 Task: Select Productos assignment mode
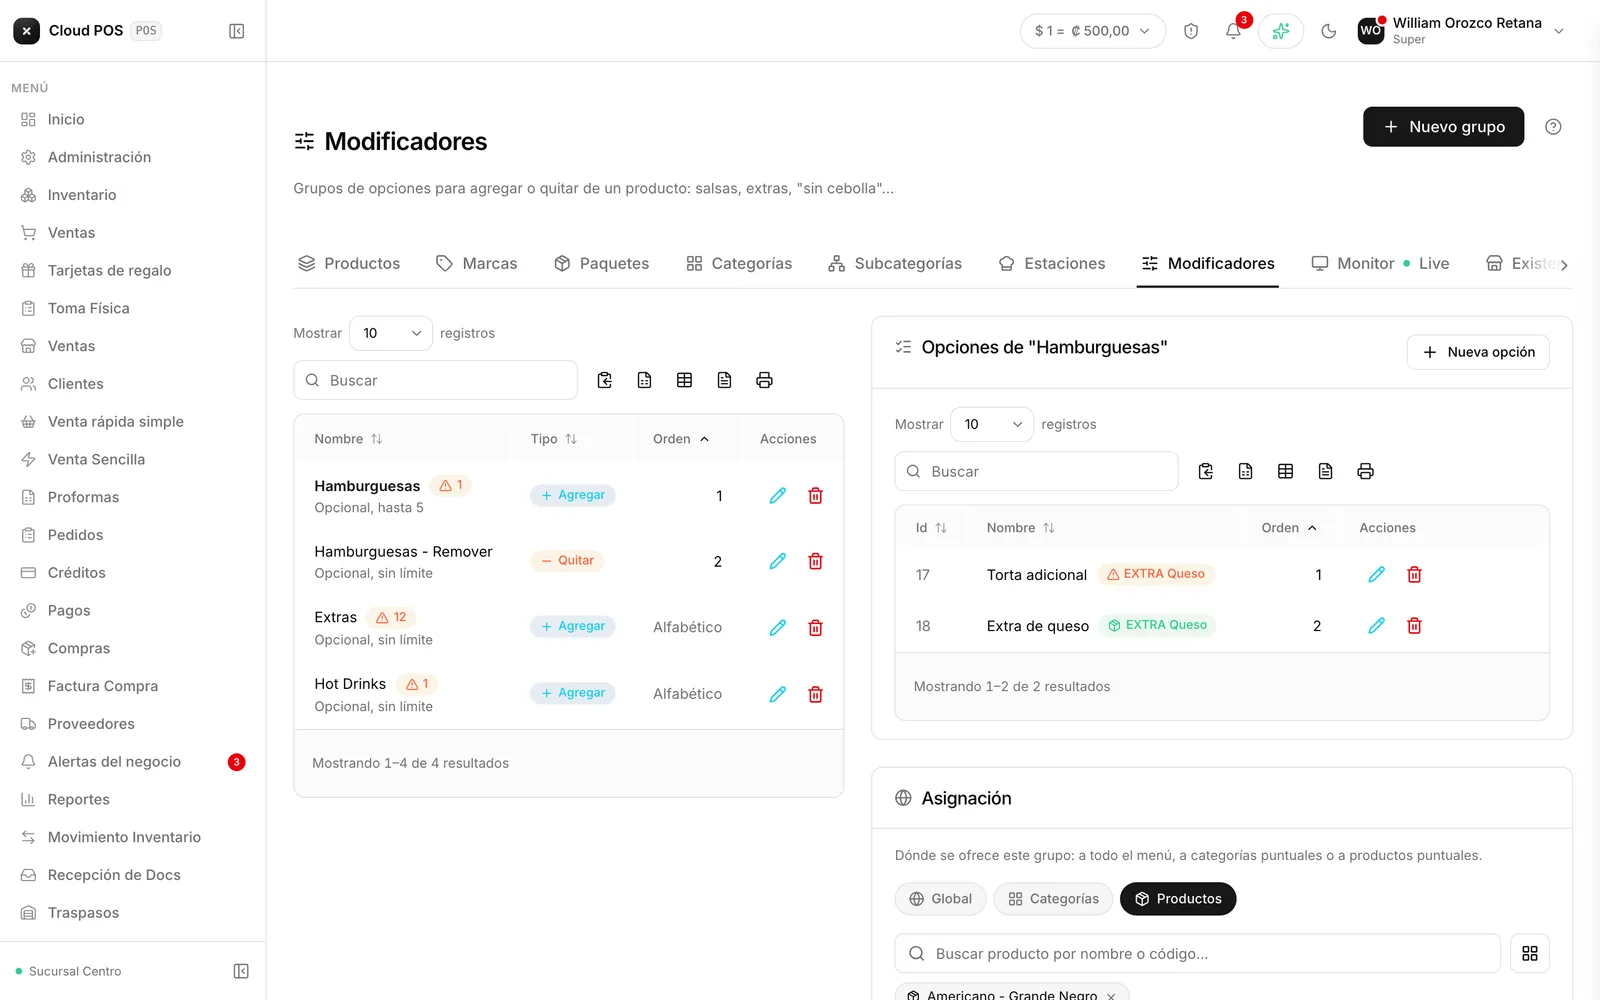click(x=1178, y=899)
